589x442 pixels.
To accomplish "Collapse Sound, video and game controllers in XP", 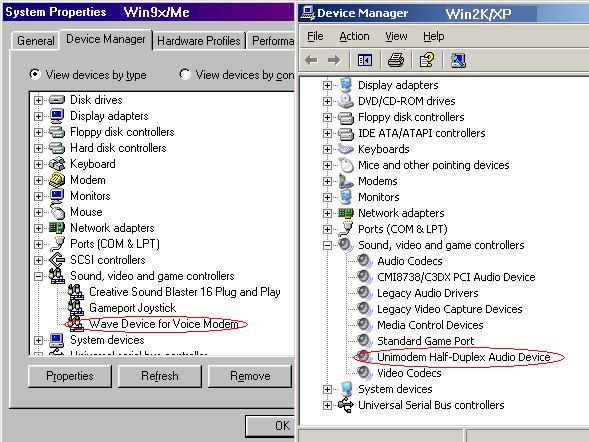I will (327, 245).
